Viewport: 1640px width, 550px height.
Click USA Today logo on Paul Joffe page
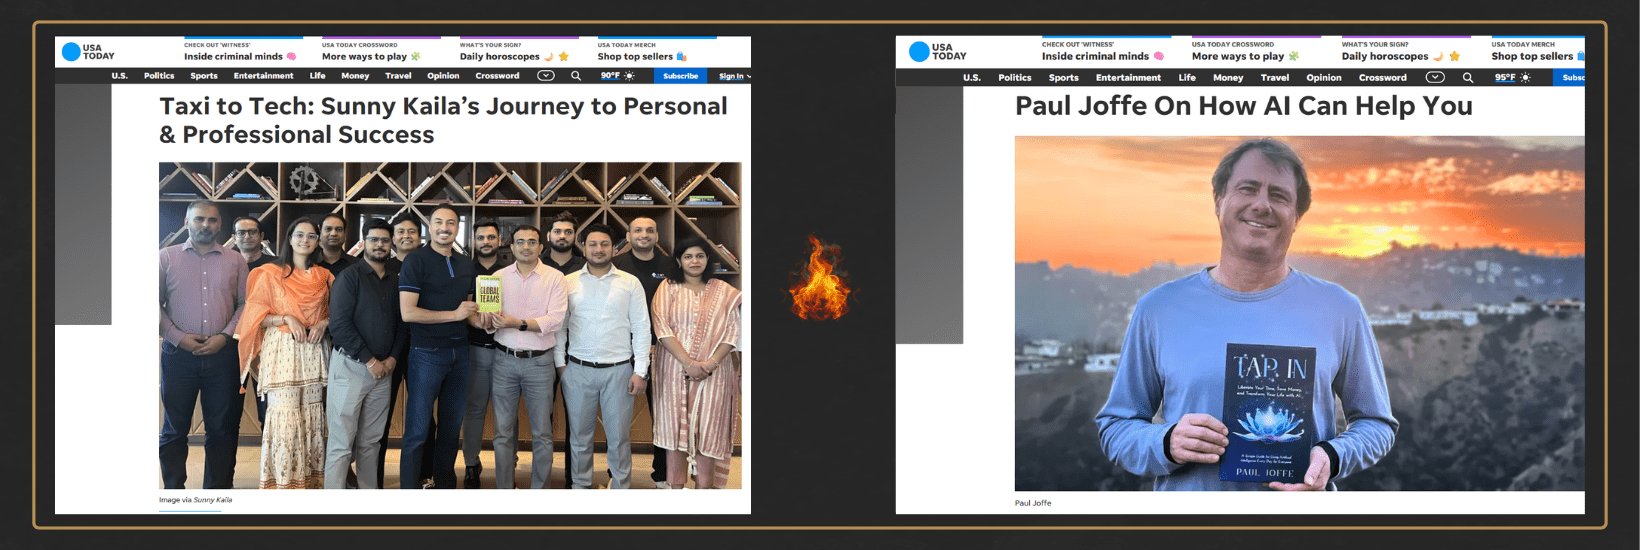[938, 52]
